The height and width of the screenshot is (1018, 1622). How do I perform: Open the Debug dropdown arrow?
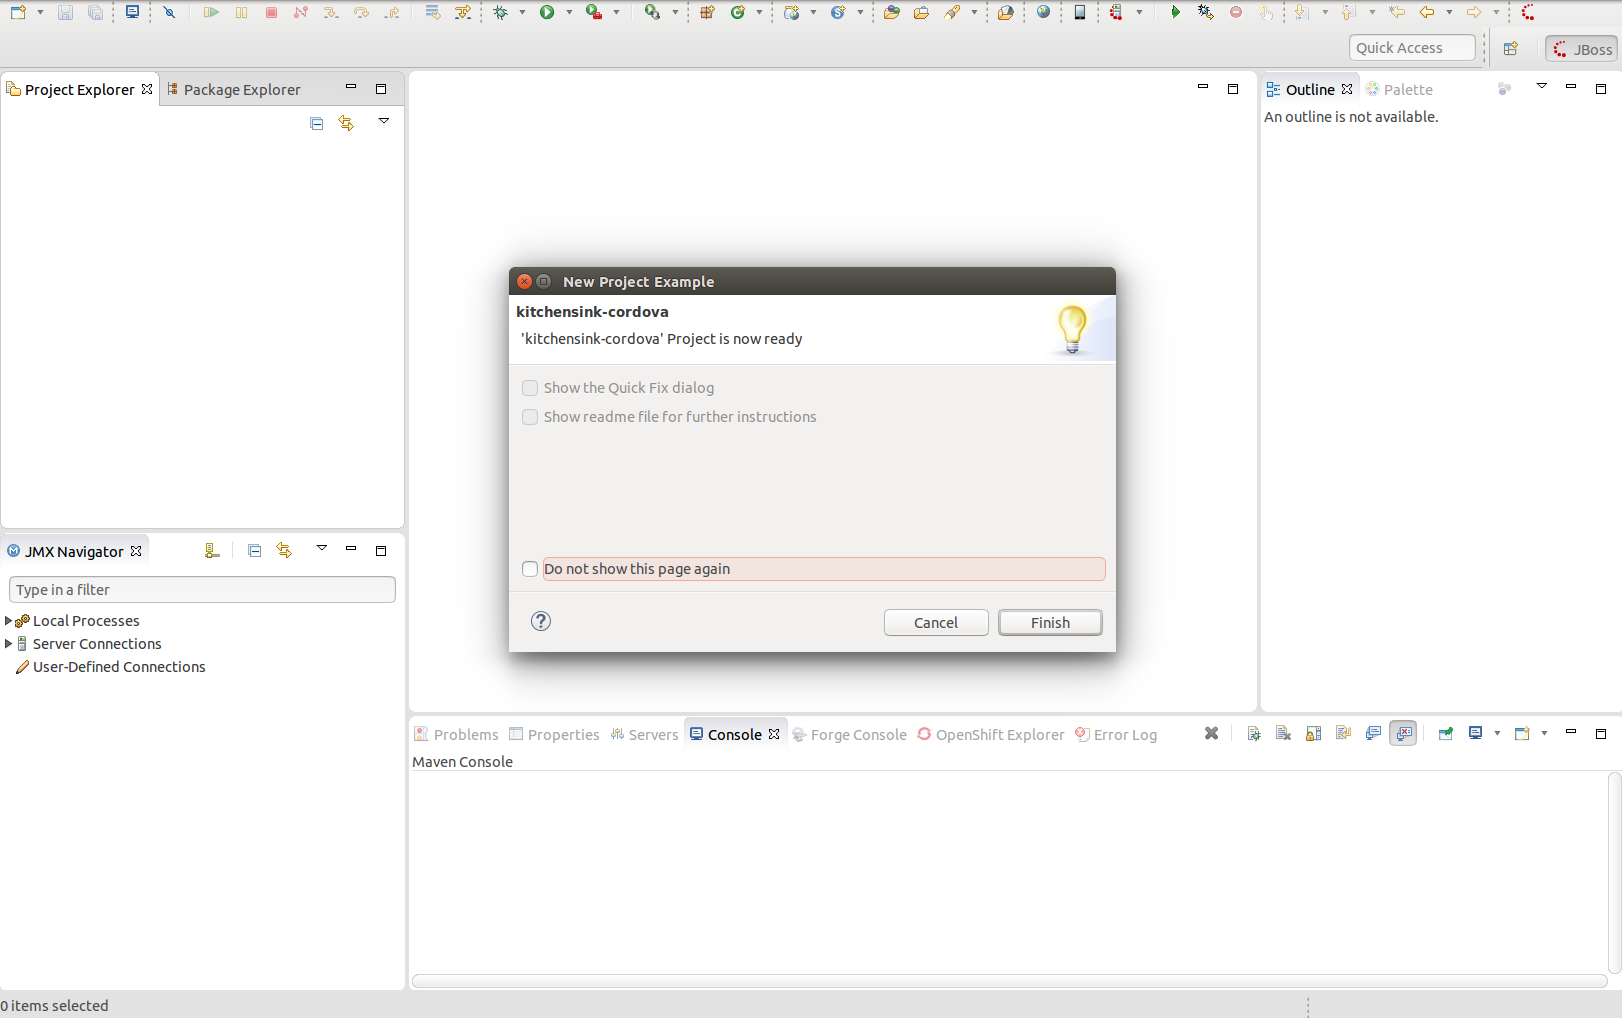(522, 13)
